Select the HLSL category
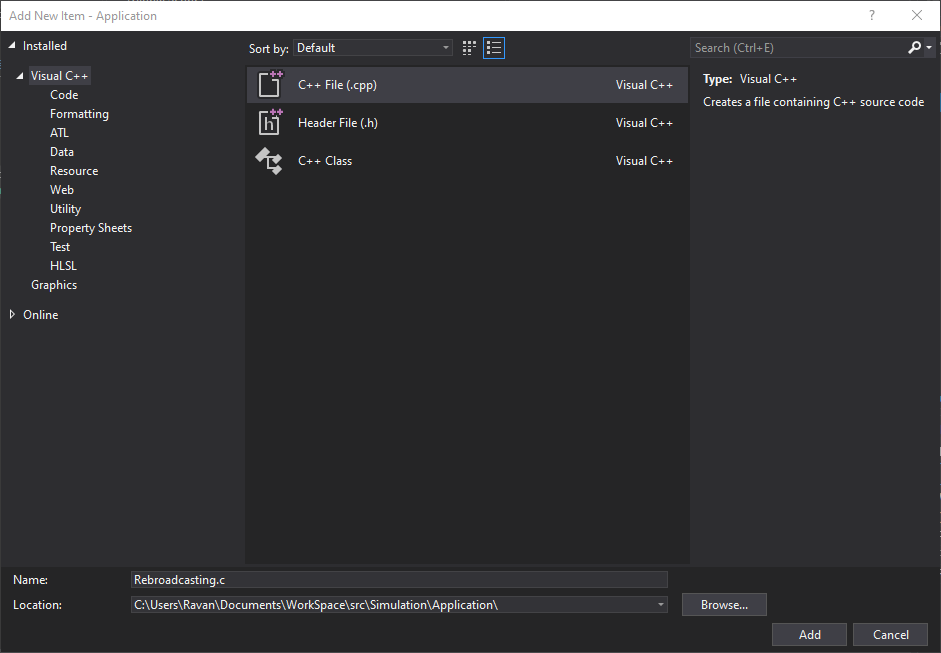Image resolution: width=941 pixels, height=653 pixels. click(x=63, y=266)
